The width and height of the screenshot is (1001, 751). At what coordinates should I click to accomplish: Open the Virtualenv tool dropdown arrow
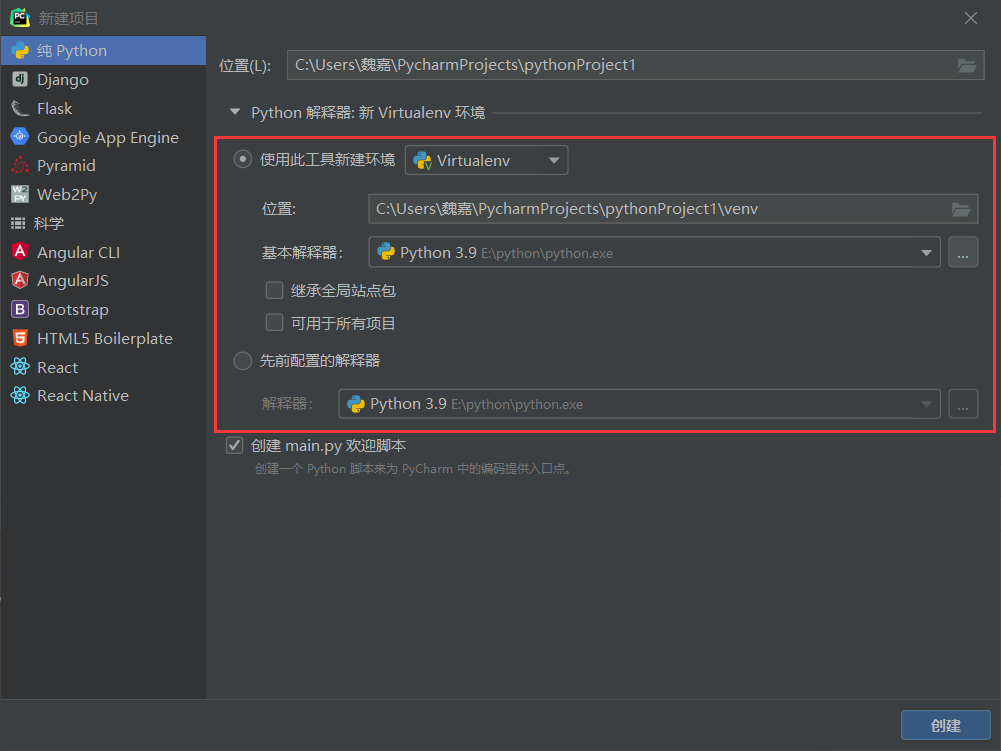(x=553, y=160)
